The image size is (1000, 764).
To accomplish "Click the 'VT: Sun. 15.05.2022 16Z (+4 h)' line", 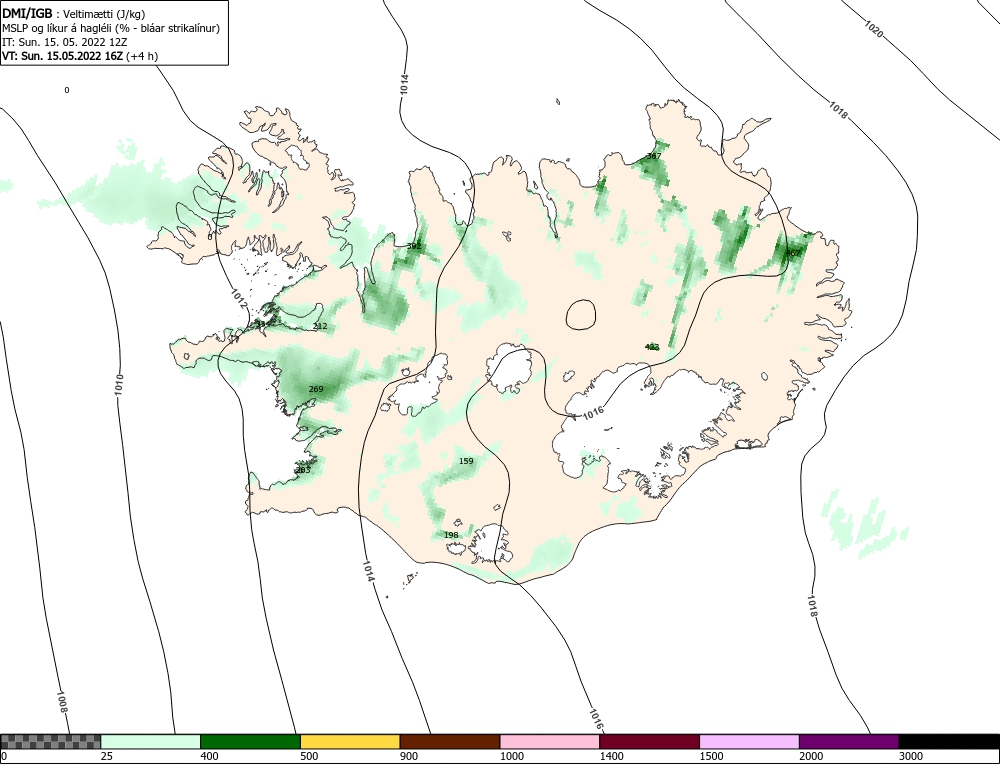I will point(80,55).
